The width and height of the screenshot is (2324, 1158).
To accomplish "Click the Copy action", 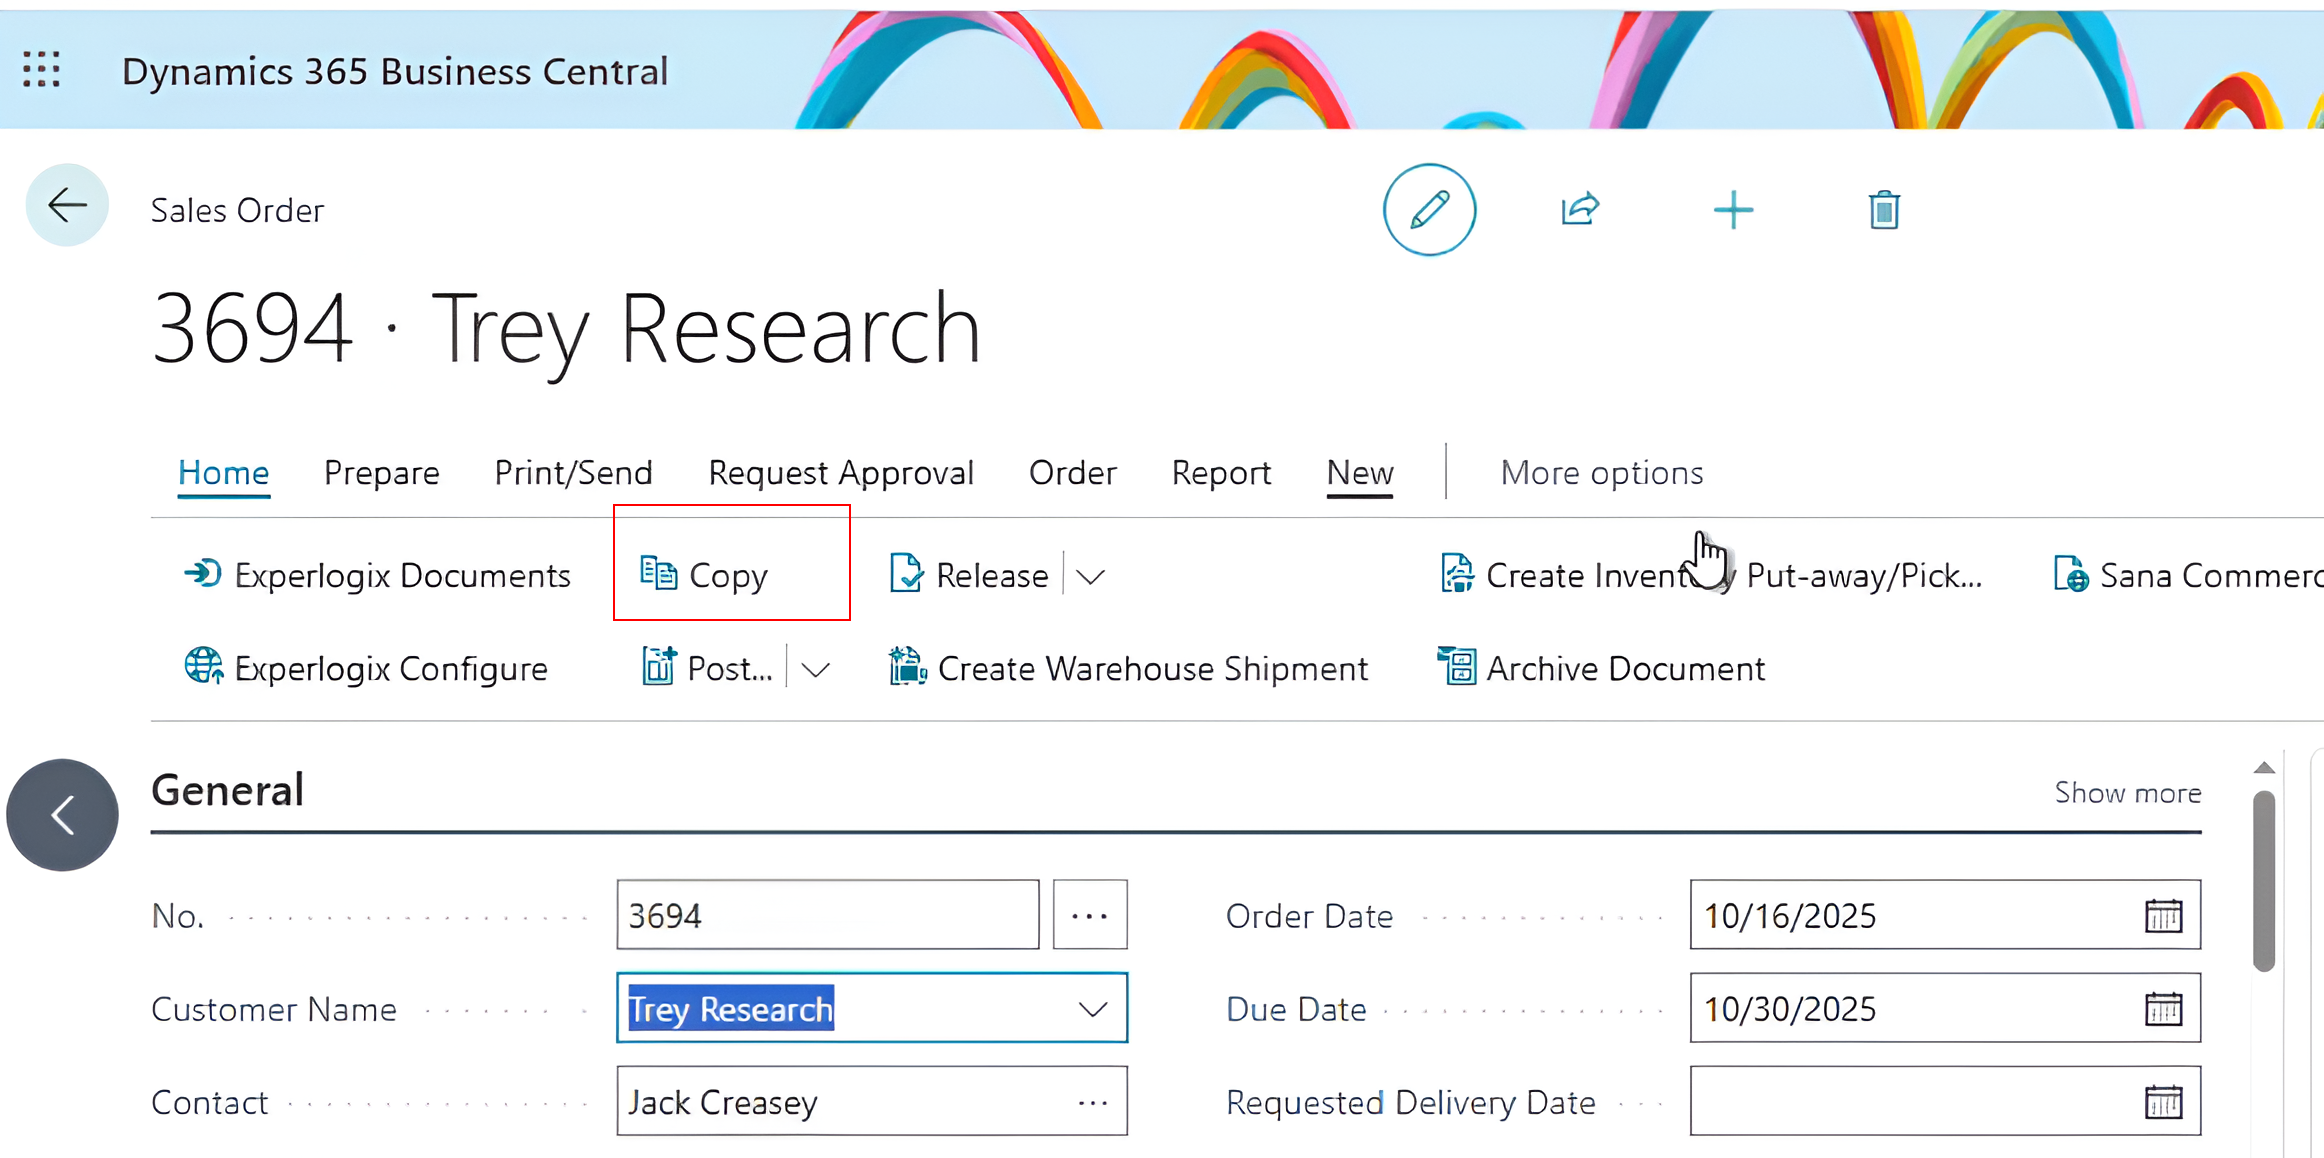I will click(704, 575).
